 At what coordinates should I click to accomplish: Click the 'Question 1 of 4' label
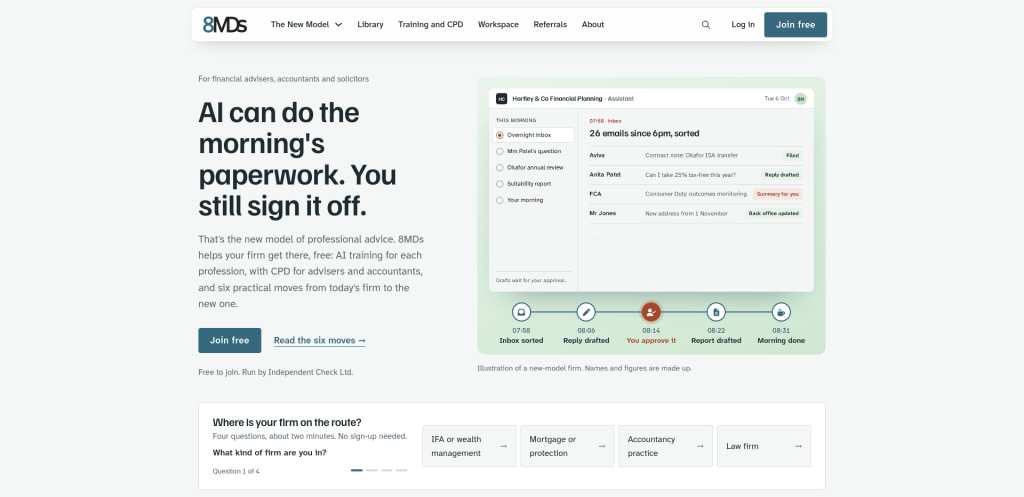(236, 471)
